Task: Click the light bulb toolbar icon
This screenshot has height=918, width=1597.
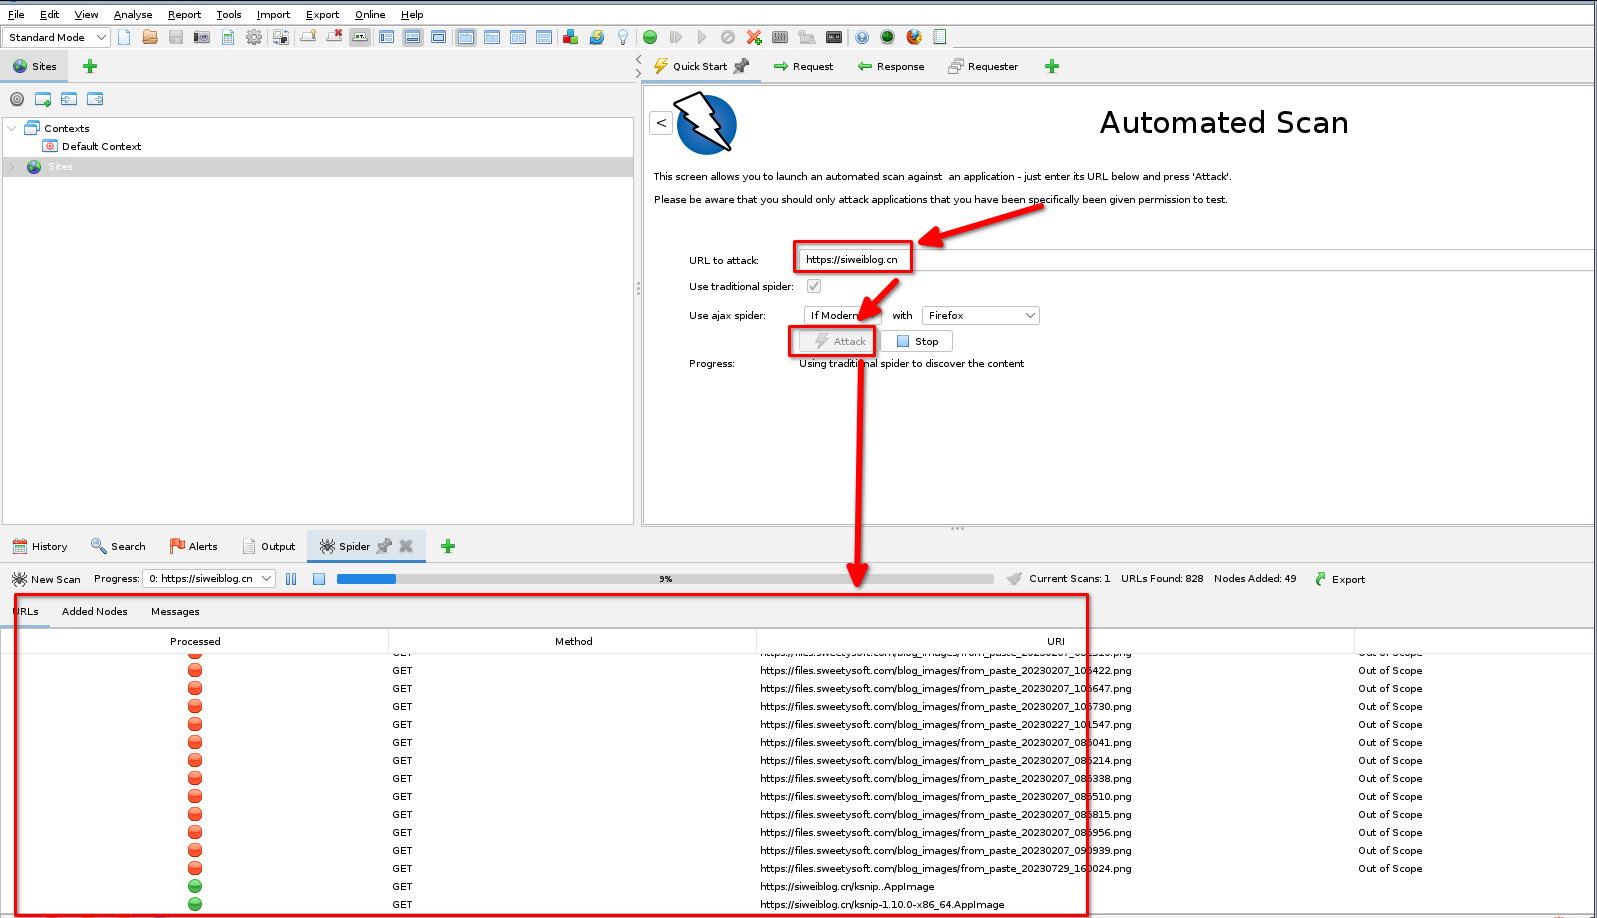Action: tap(623, 37)
